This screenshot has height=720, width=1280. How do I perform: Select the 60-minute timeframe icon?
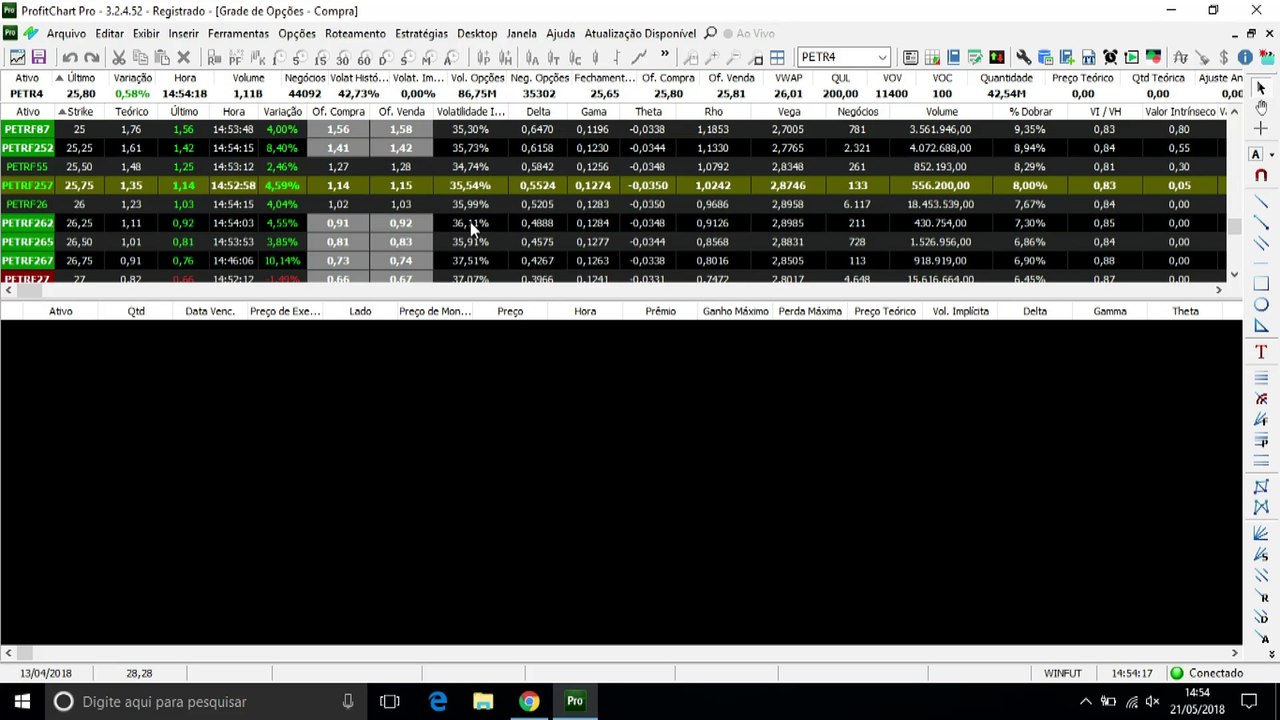click(x=364, y=58)
